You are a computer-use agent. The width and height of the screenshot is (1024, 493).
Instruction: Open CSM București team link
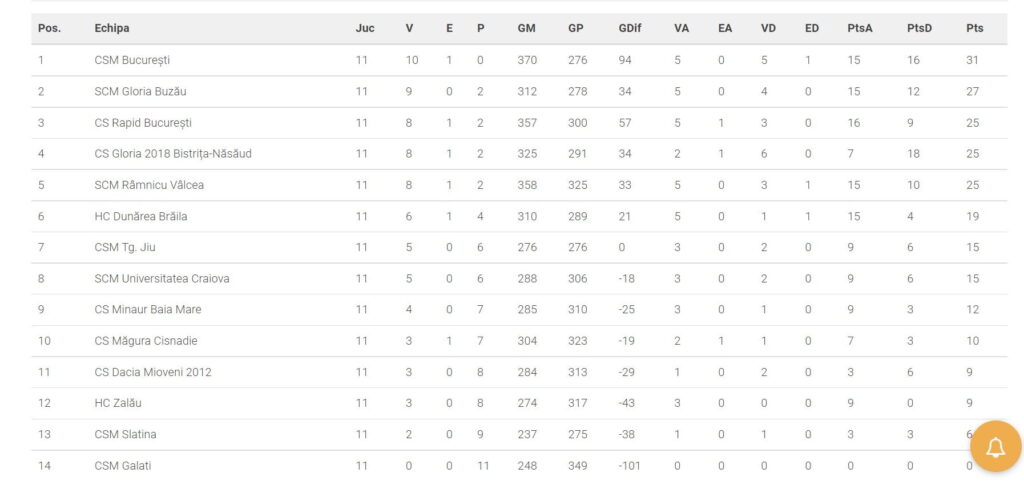click(x=132, y=60)
